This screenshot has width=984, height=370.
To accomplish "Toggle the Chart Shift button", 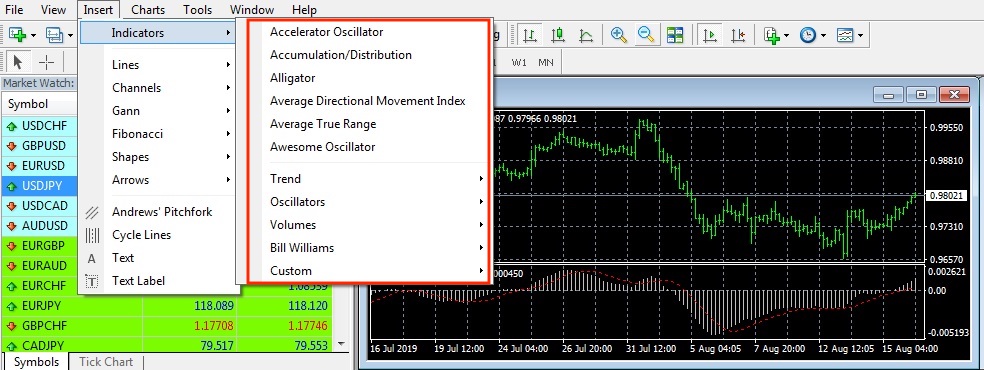I will click(x=738, y=35).
